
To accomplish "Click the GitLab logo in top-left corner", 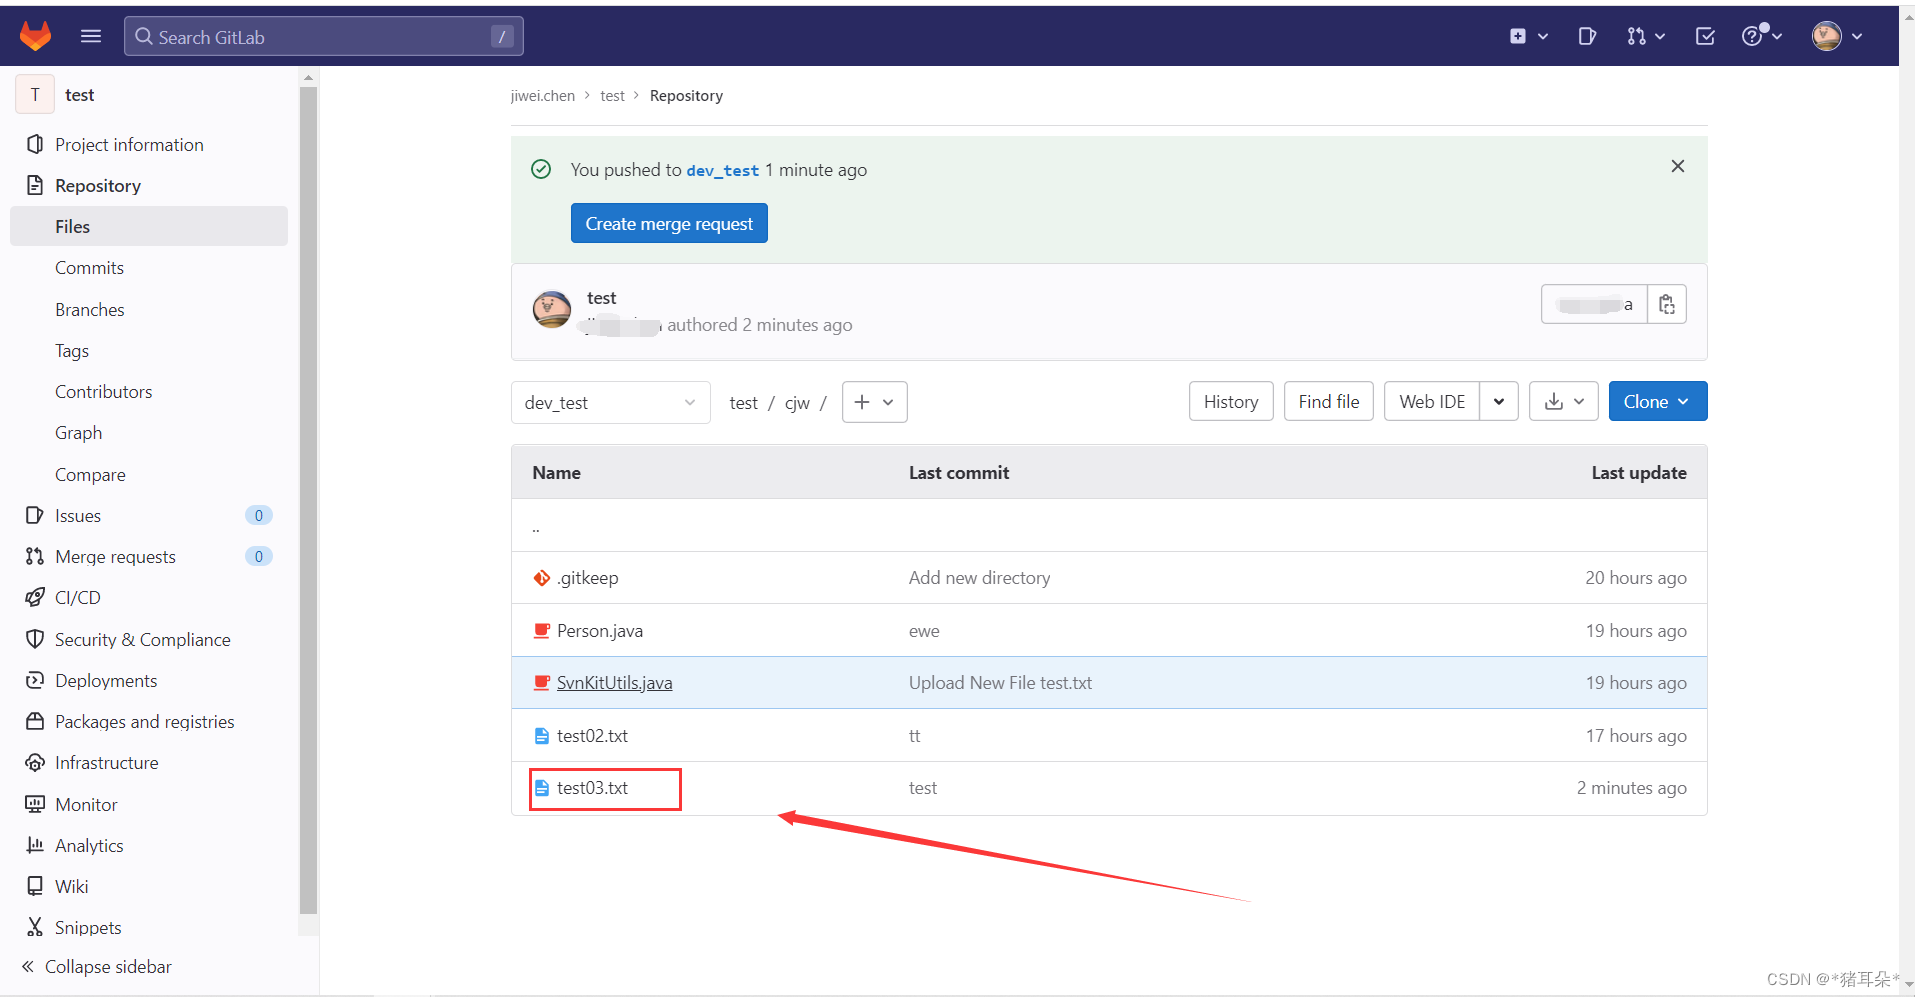I will coord(35,36).
